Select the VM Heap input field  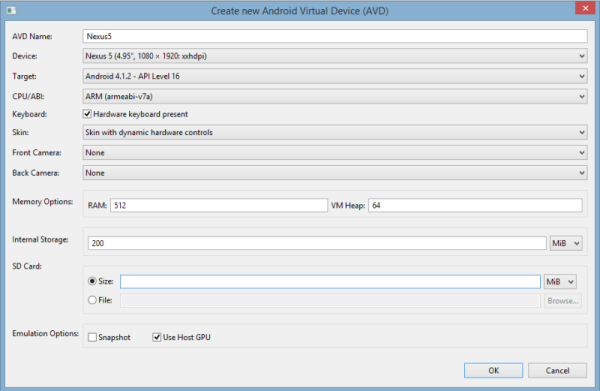point(475,205)
